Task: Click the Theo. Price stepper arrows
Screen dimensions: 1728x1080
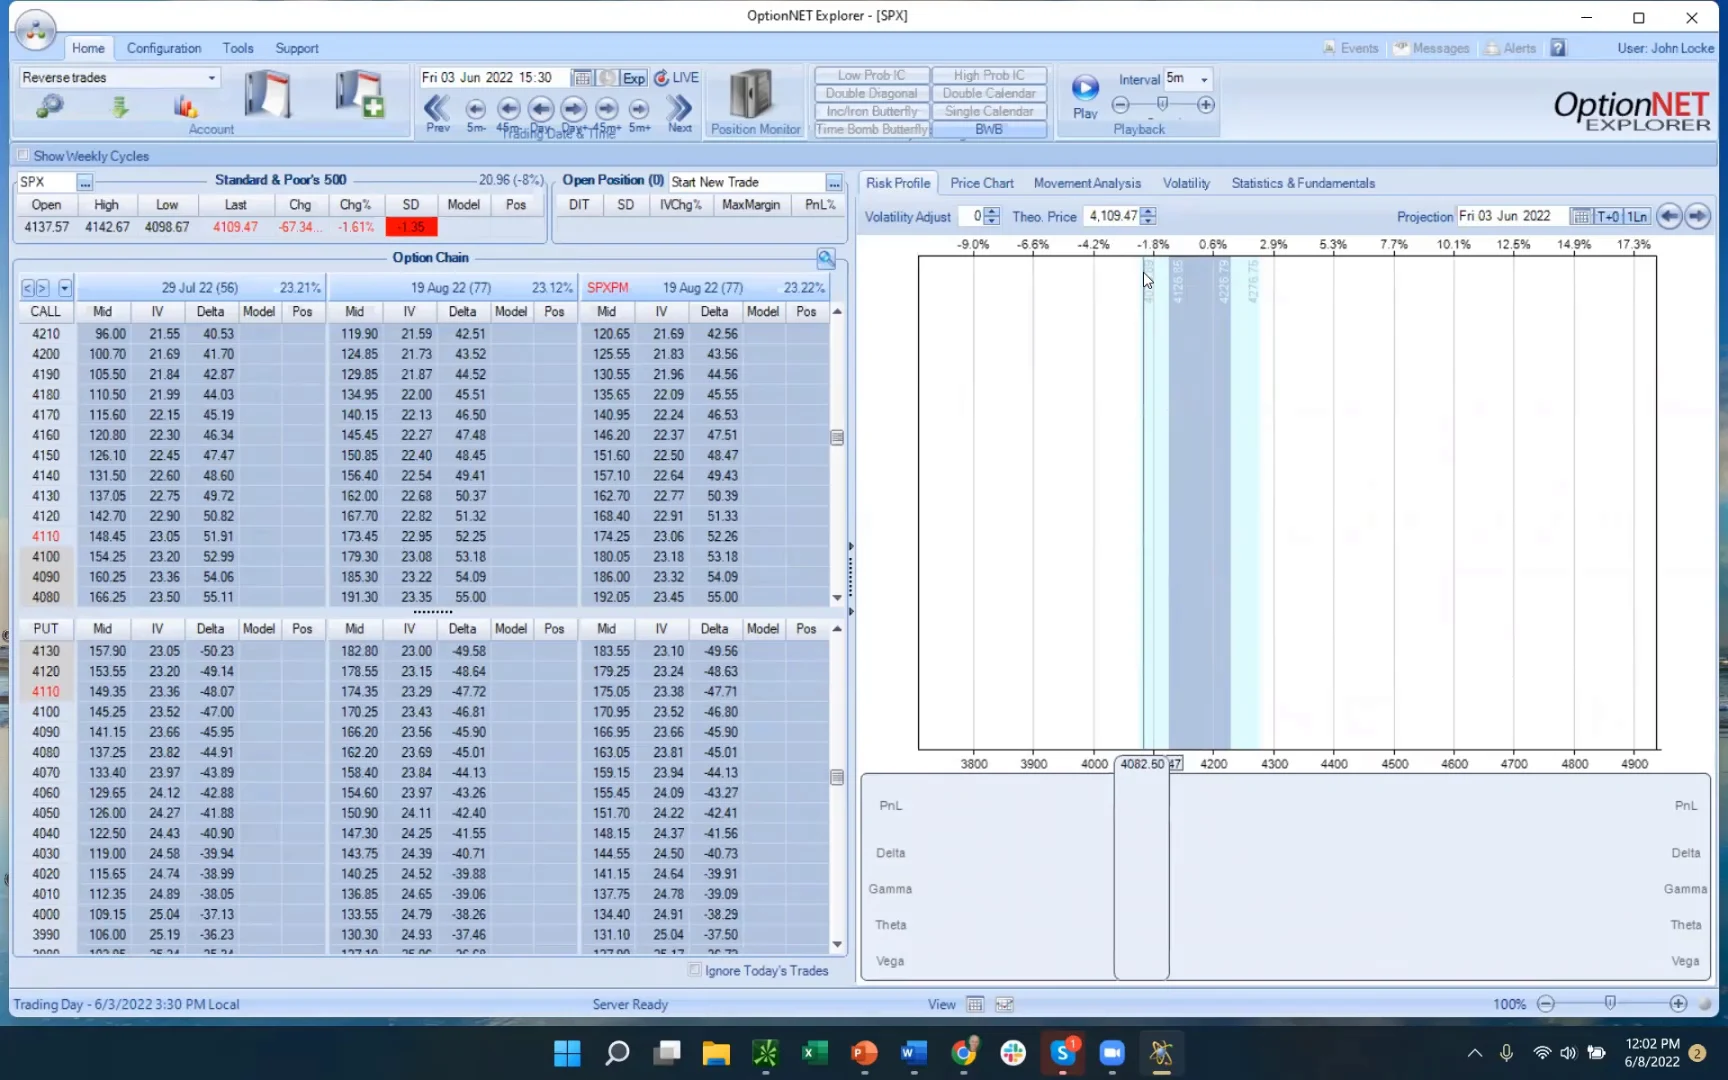Action: coord(1148,216)
